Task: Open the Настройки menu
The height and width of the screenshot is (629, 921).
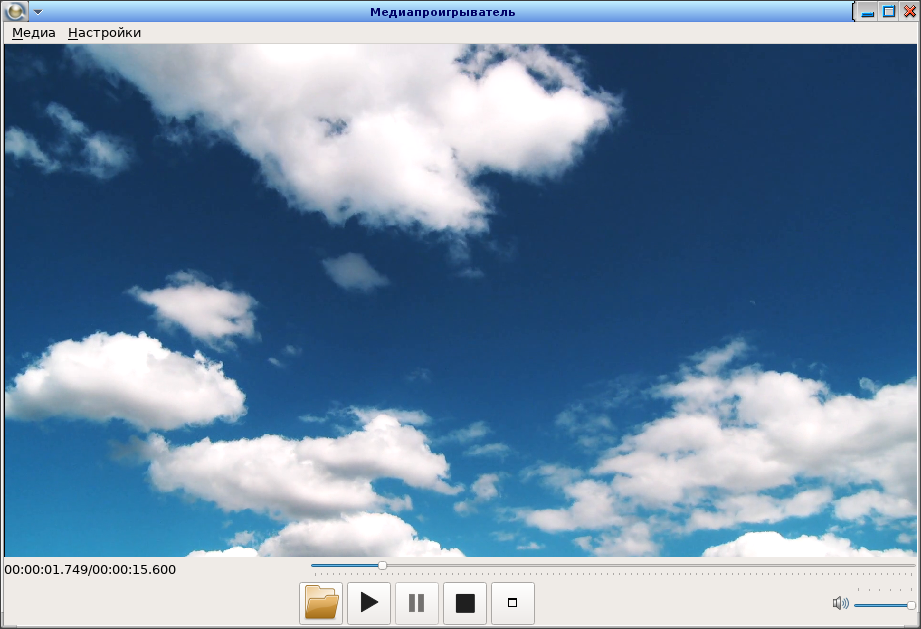Action: pos(104,32)
